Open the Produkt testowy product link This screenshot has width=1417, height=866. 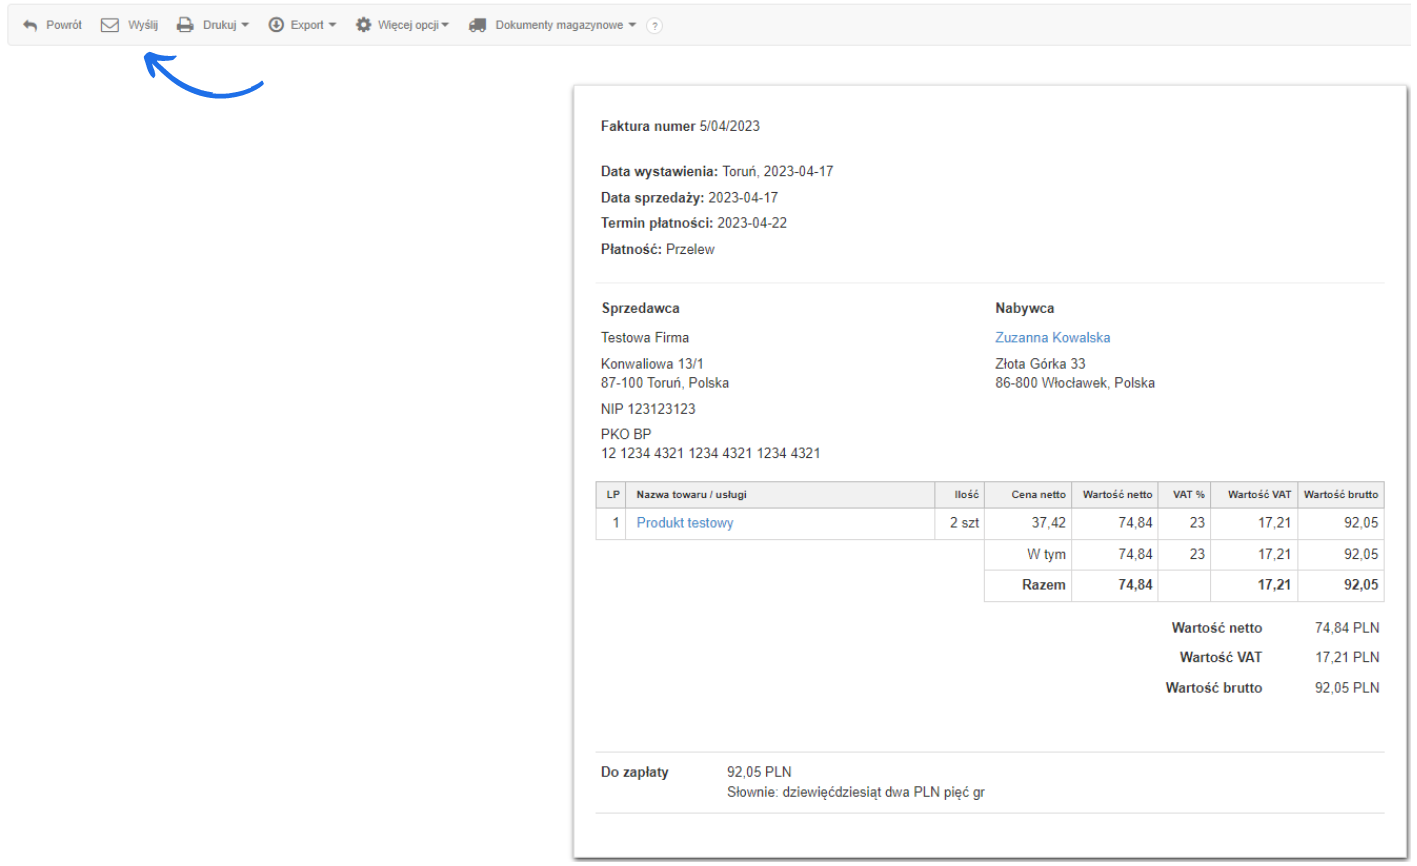coord(684,523)
